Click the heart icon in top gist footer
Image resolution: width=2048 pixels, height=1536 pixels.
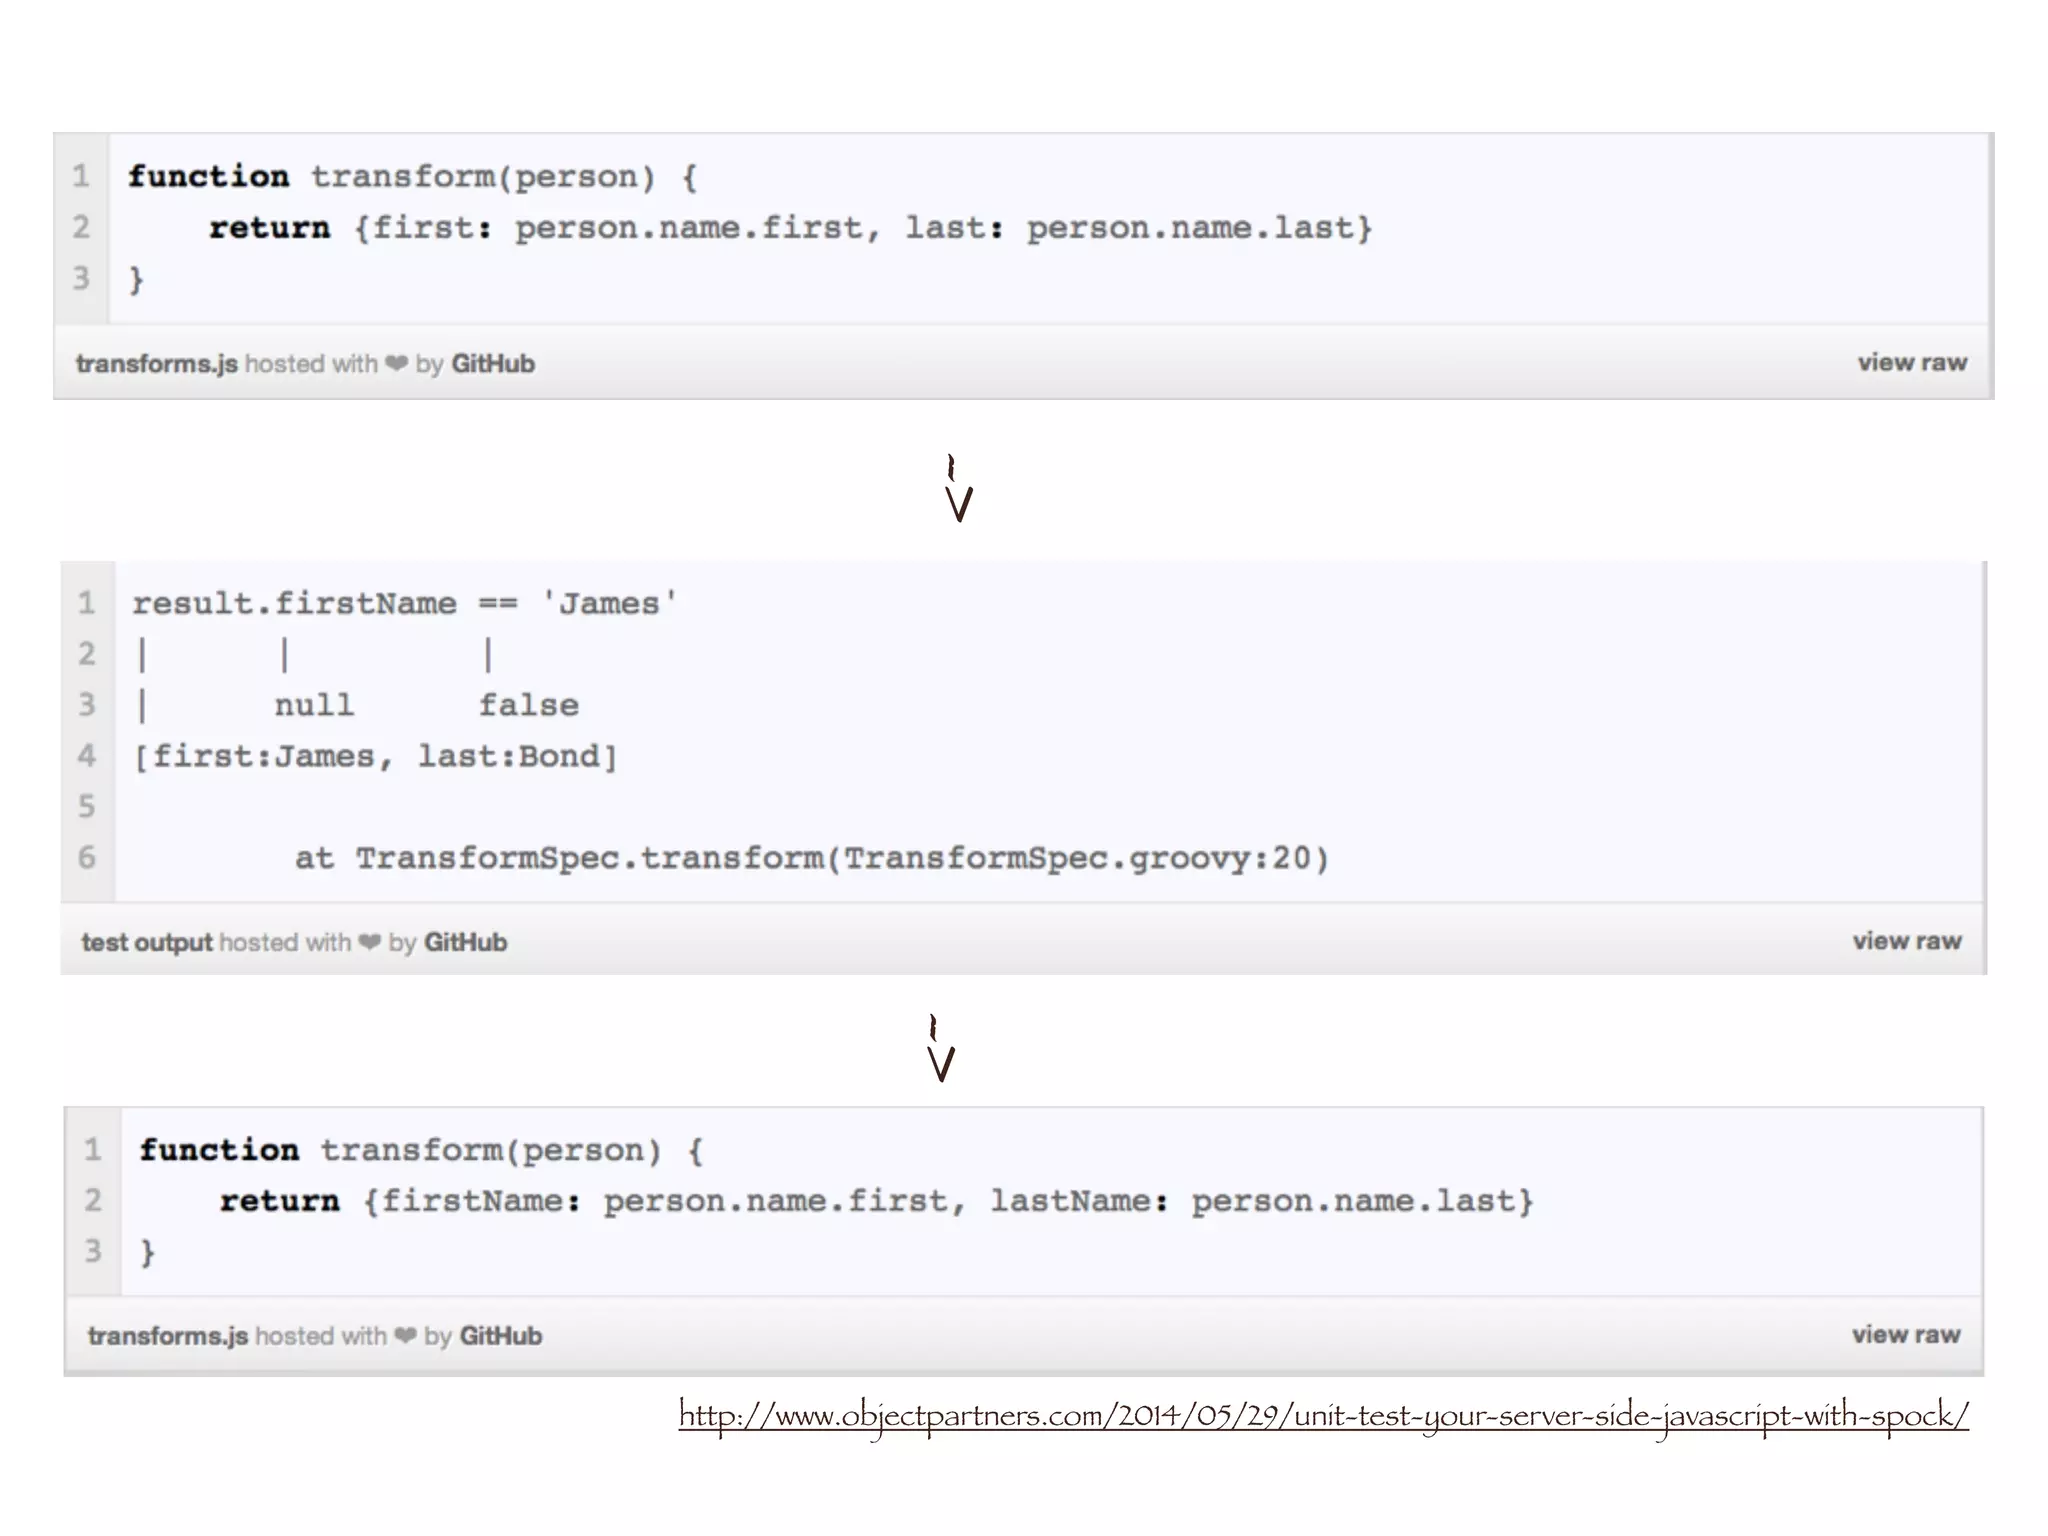click(x=397, y=364)
